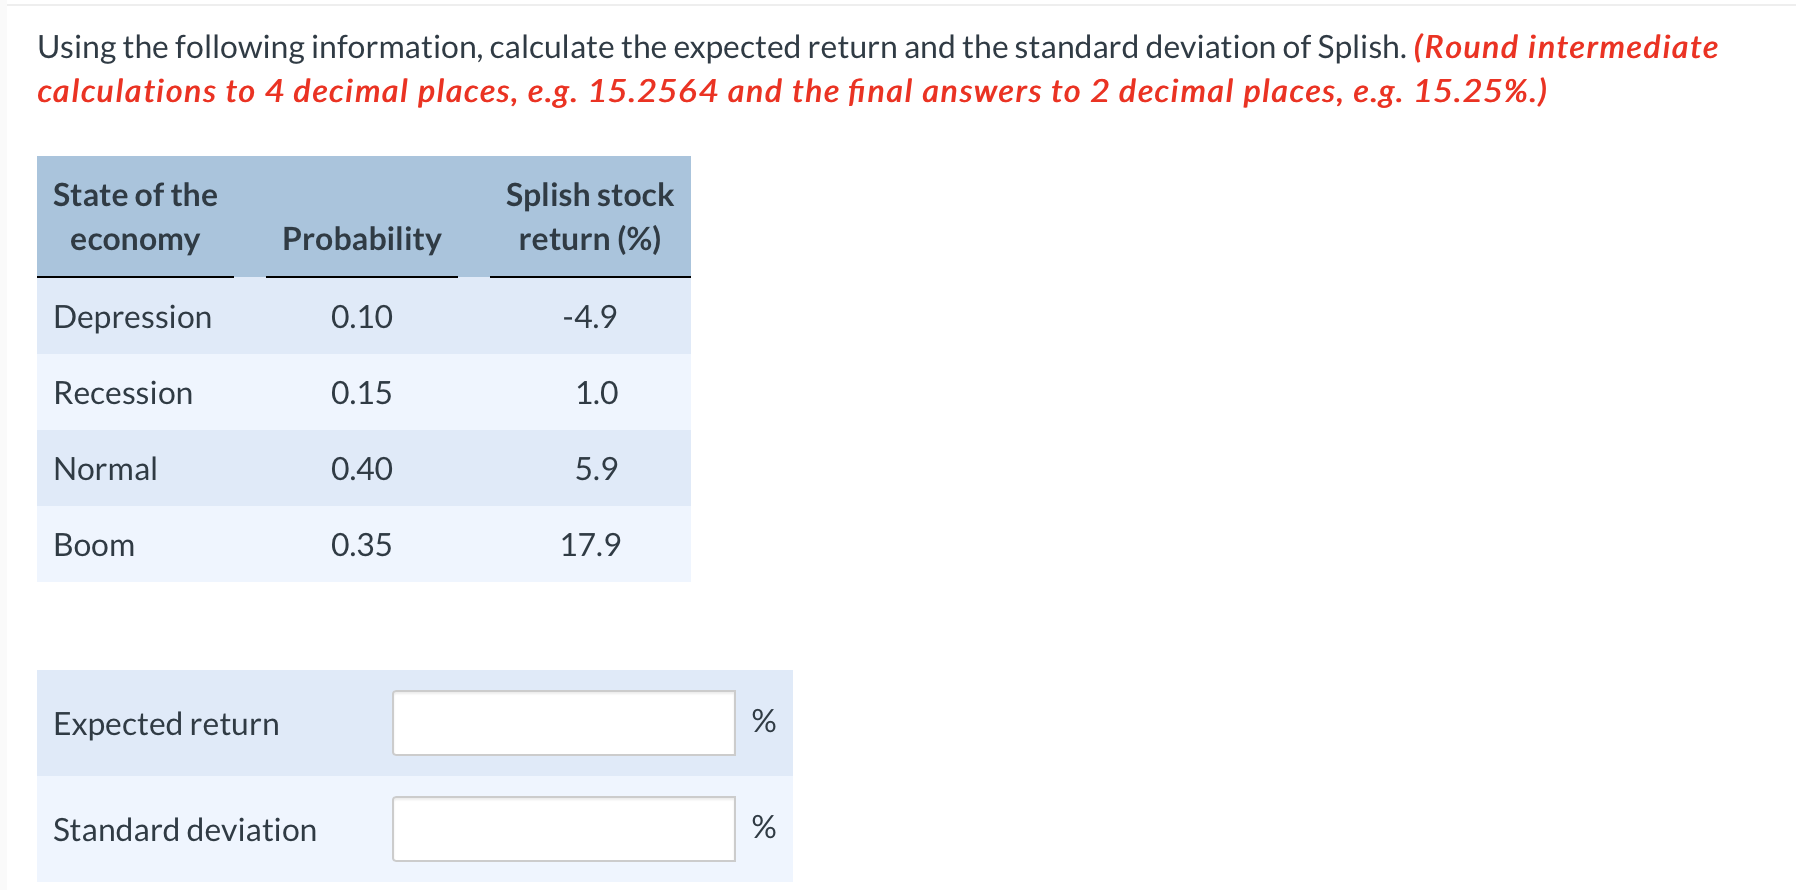Image resolution: width=1796 pixels, height=890 pixels.
Task: Click the Standard deviation label
Action: click(185, 830)
